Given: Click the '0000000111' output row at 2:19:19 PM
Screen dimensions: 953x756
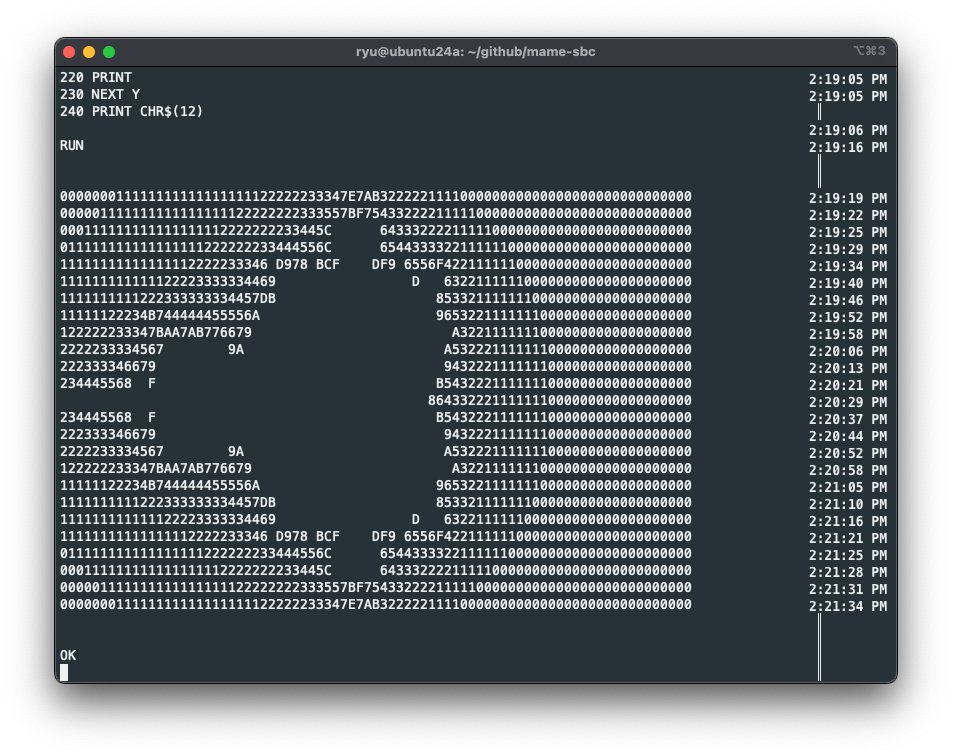Looking at the screenshot, I should (x=376, y=196).
